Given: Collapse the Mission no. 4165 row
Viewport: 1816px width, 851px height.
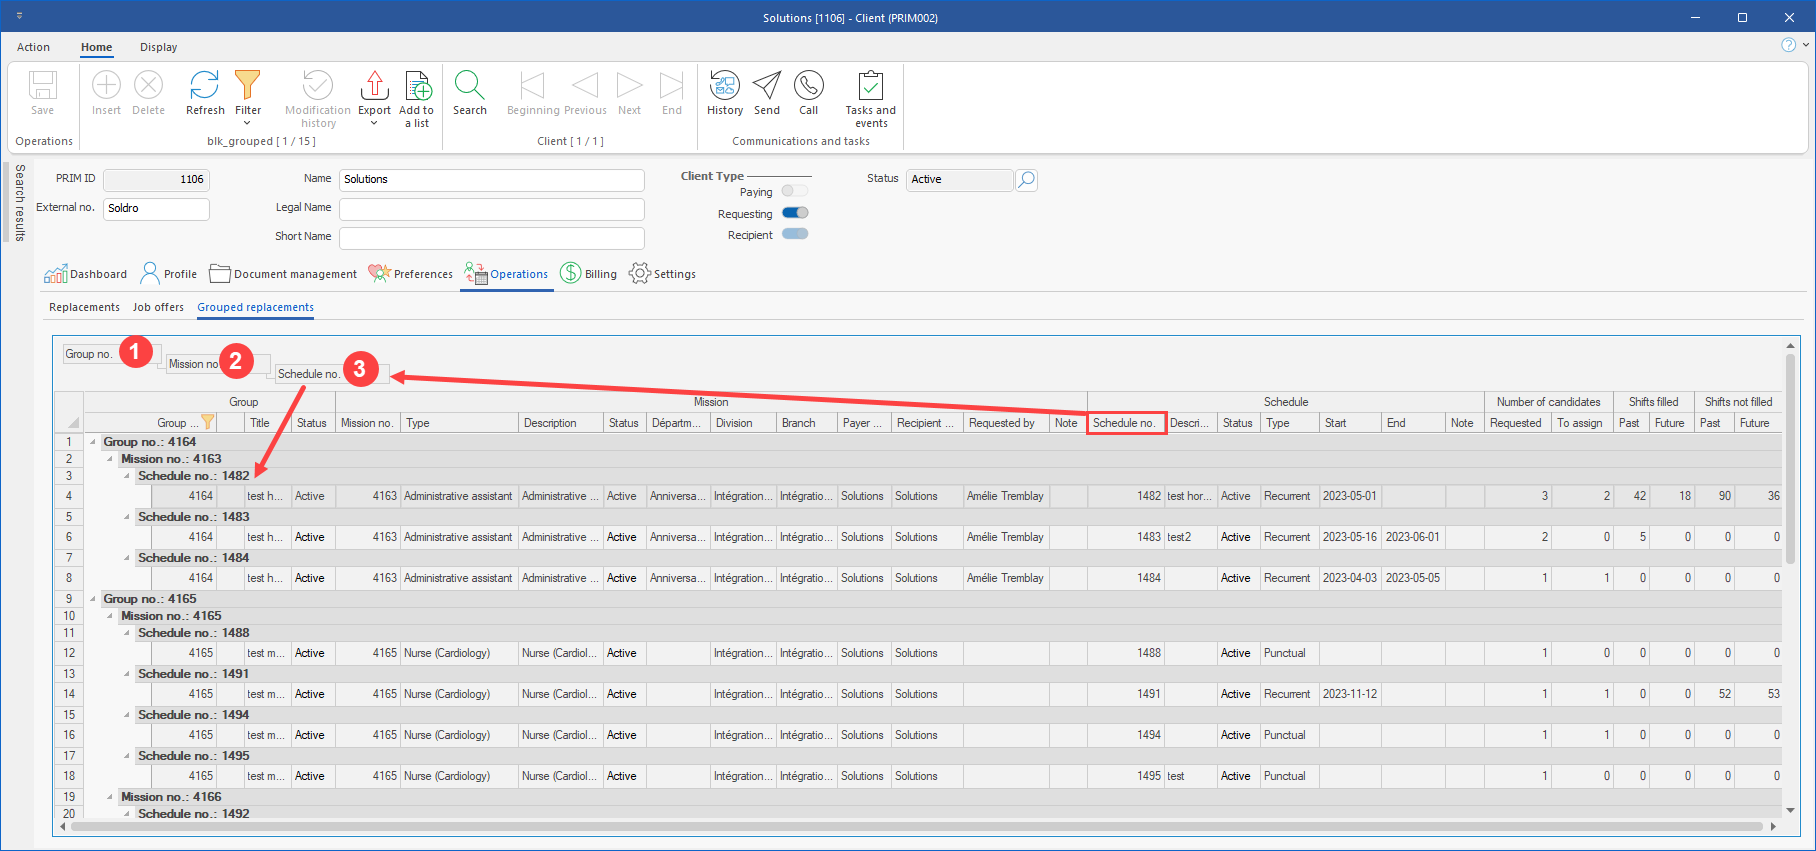Looking at the screenshot, I should click(110, 616).
